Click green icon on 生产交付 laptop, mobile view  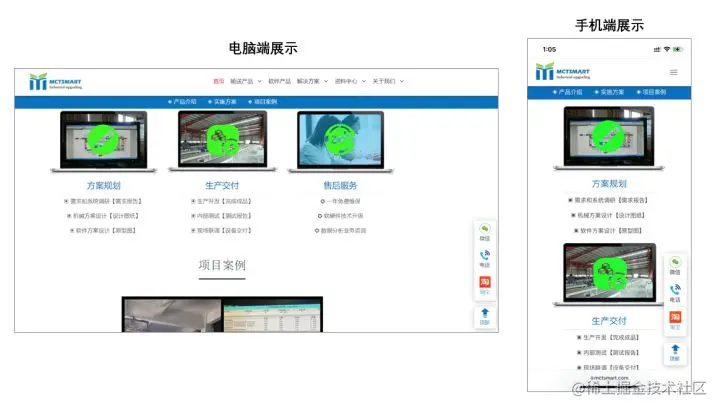click(x=610, y=273)
